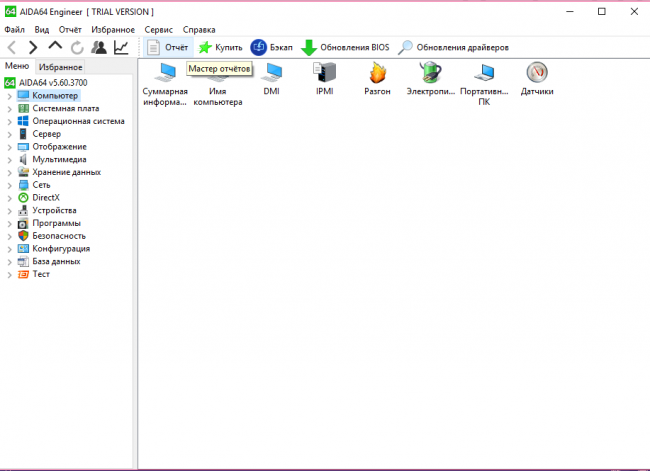The height and width of the screenshot is (471, 650).
Task: Click the Обновления драйверов button
Action: (x=453, y=47)
